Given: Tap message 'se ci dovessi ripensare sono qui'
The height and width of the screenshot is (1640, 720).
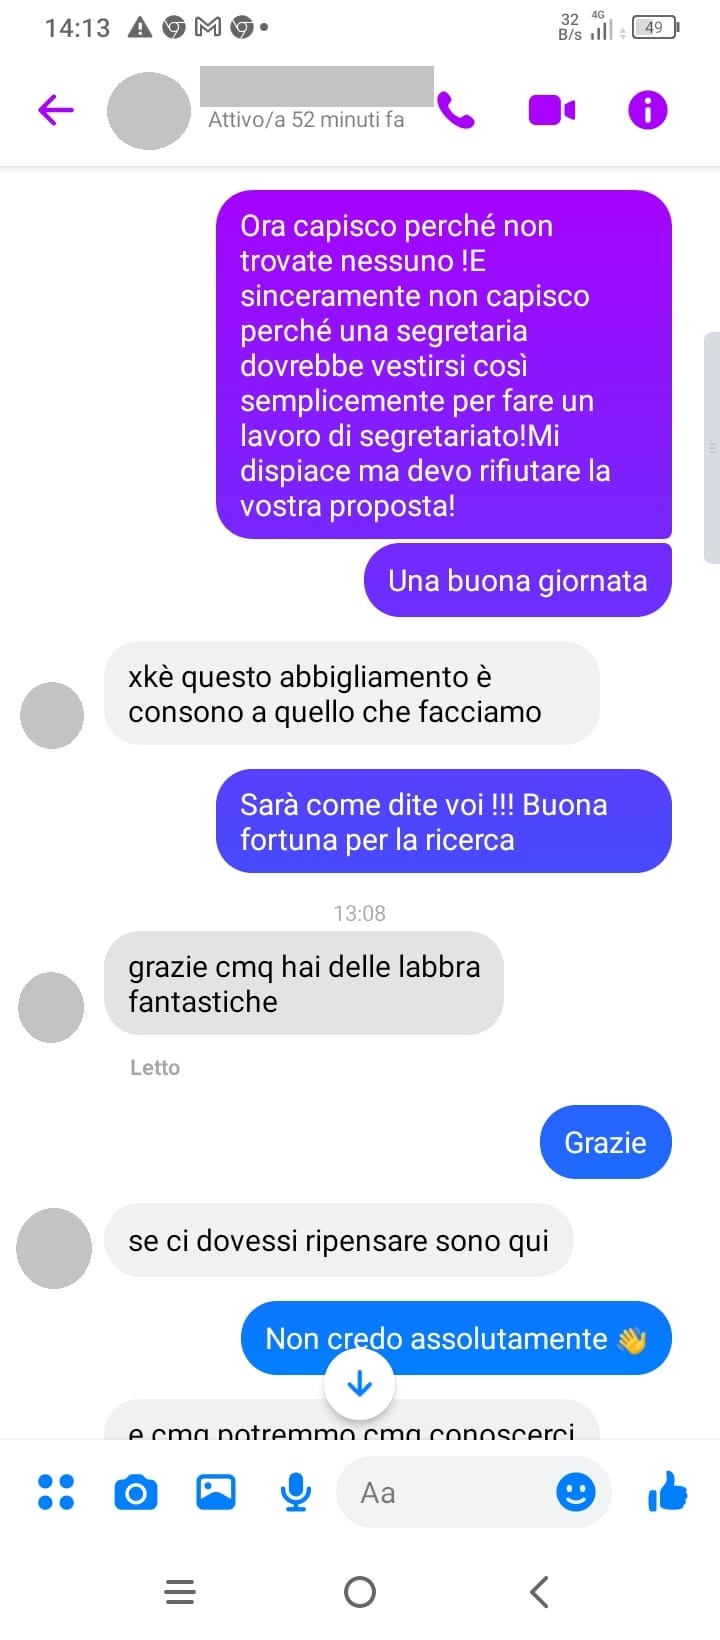Looking at the screenshot, I should 339,1240.
